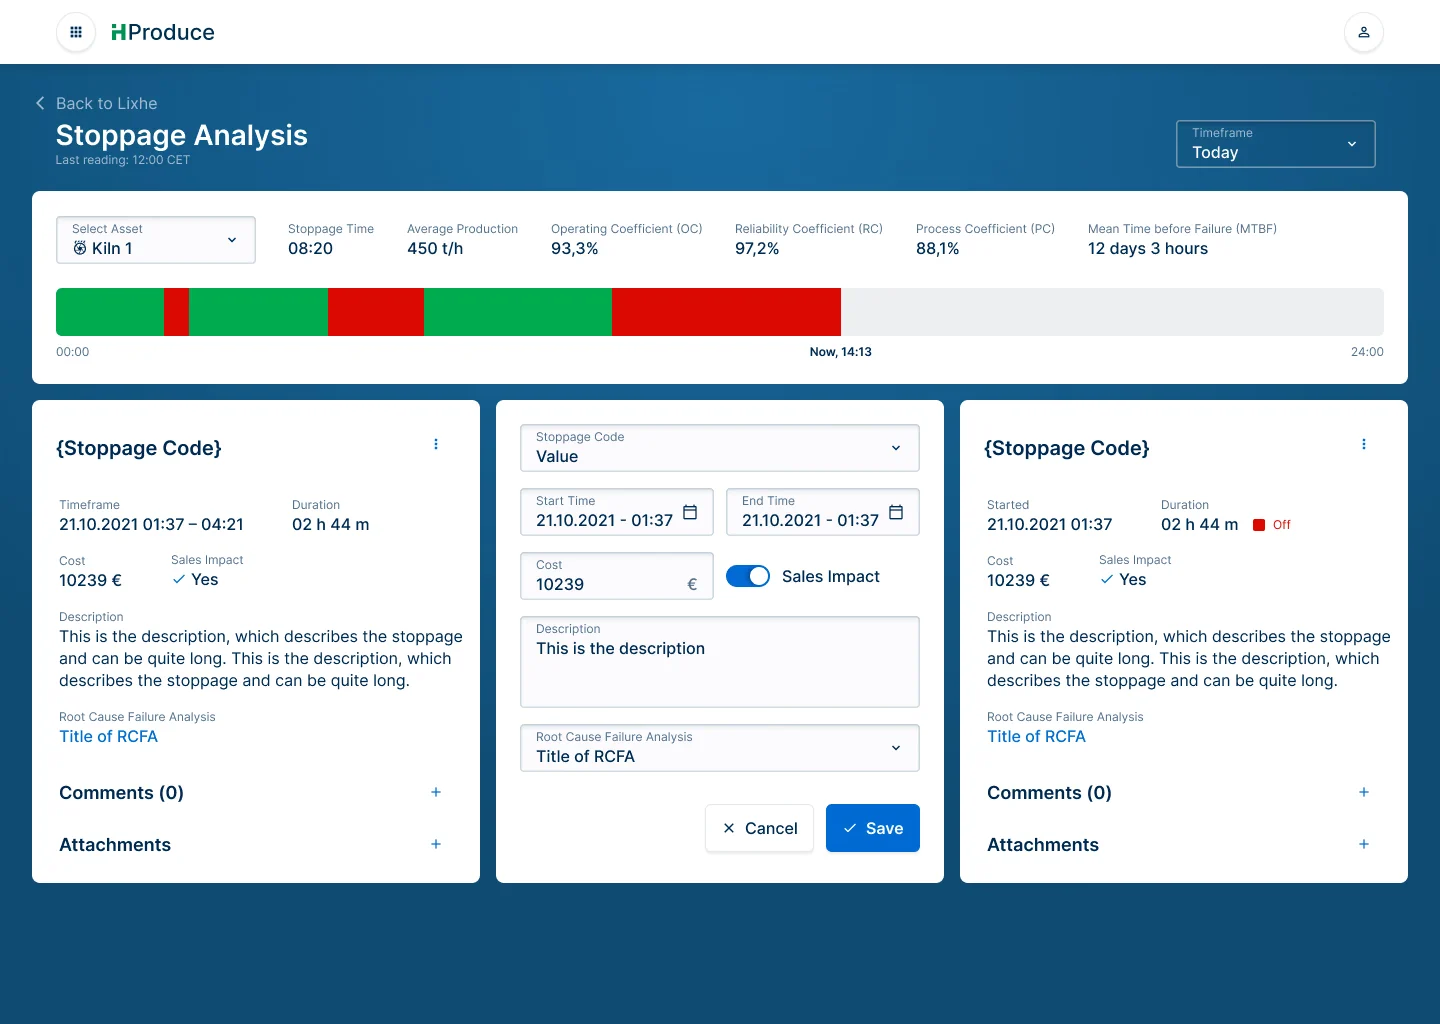Add a comment in the right card
The width and height of the screenshot is (1440, 1024).
point(1364,792)
